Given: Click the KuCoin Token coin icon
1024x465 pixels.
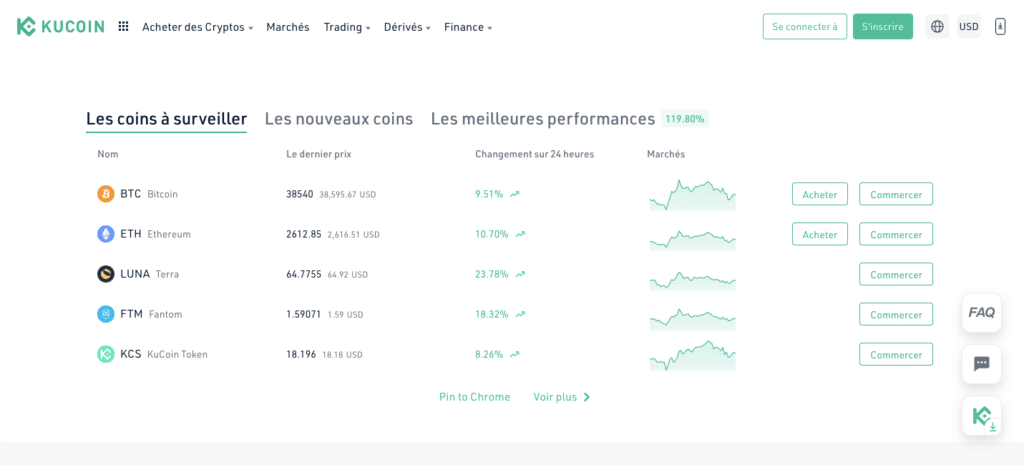Looking at the screenshot, I should click(x=106, y=355).
